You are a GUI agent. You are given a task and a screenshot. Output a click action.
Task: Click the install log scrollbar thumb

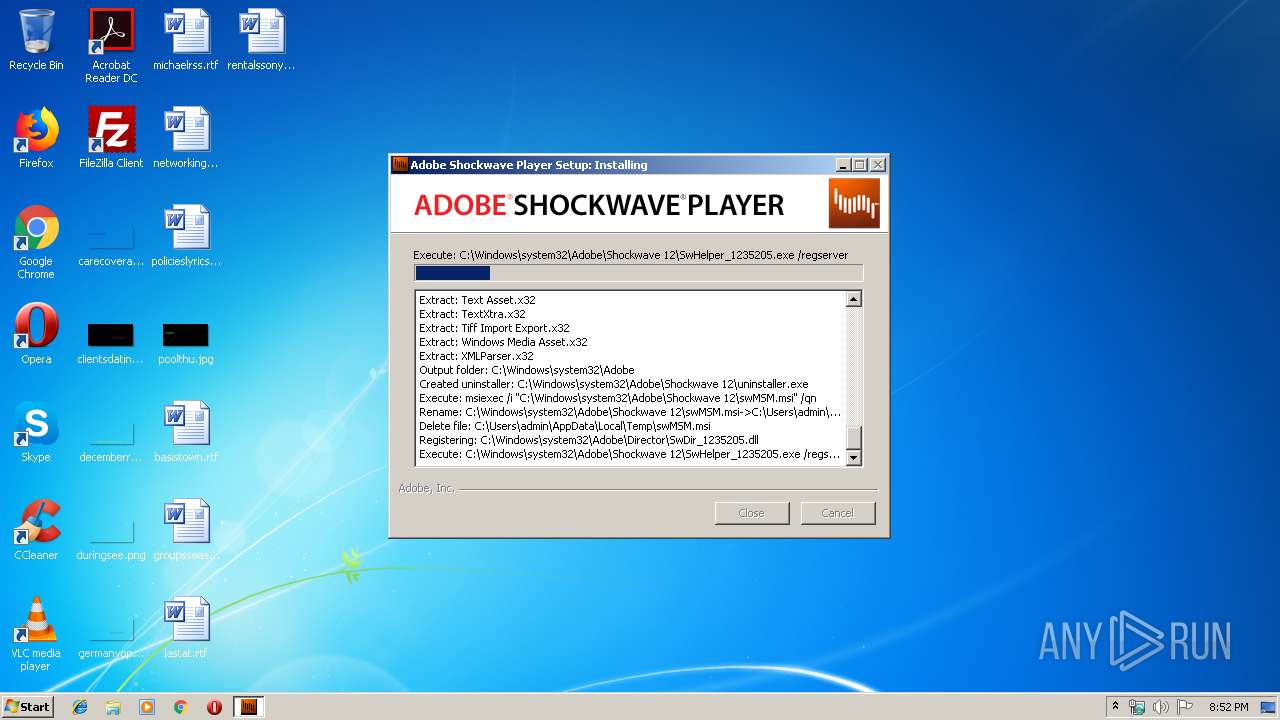pos(853,438)
